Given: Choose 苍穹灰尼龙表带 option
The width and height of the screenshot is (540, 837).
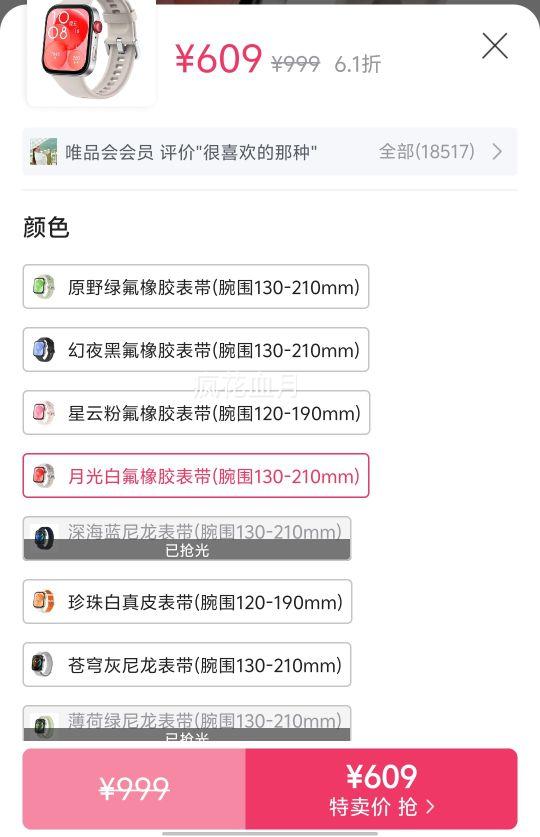Looking at the screenshot, I should pyautogui.click(x=187, y=665).
